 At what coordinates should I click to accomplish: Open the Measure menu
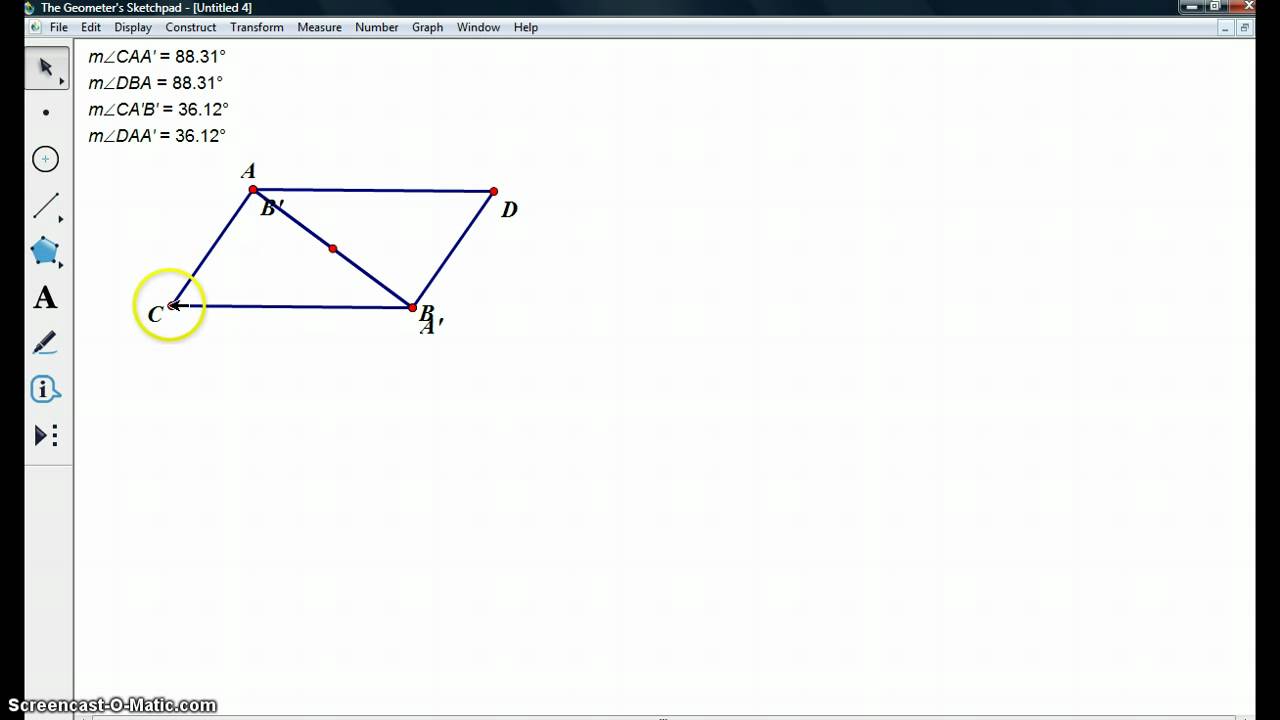pos(319,27)
